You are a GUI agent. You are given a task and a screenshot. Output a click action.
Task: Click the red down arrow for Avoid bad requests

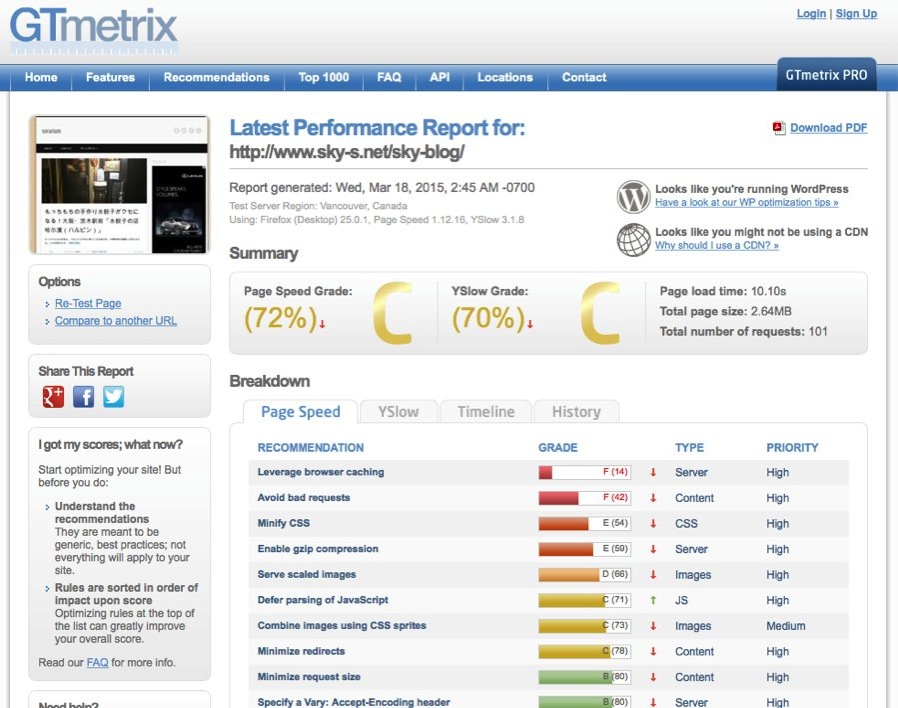(653, 498)
